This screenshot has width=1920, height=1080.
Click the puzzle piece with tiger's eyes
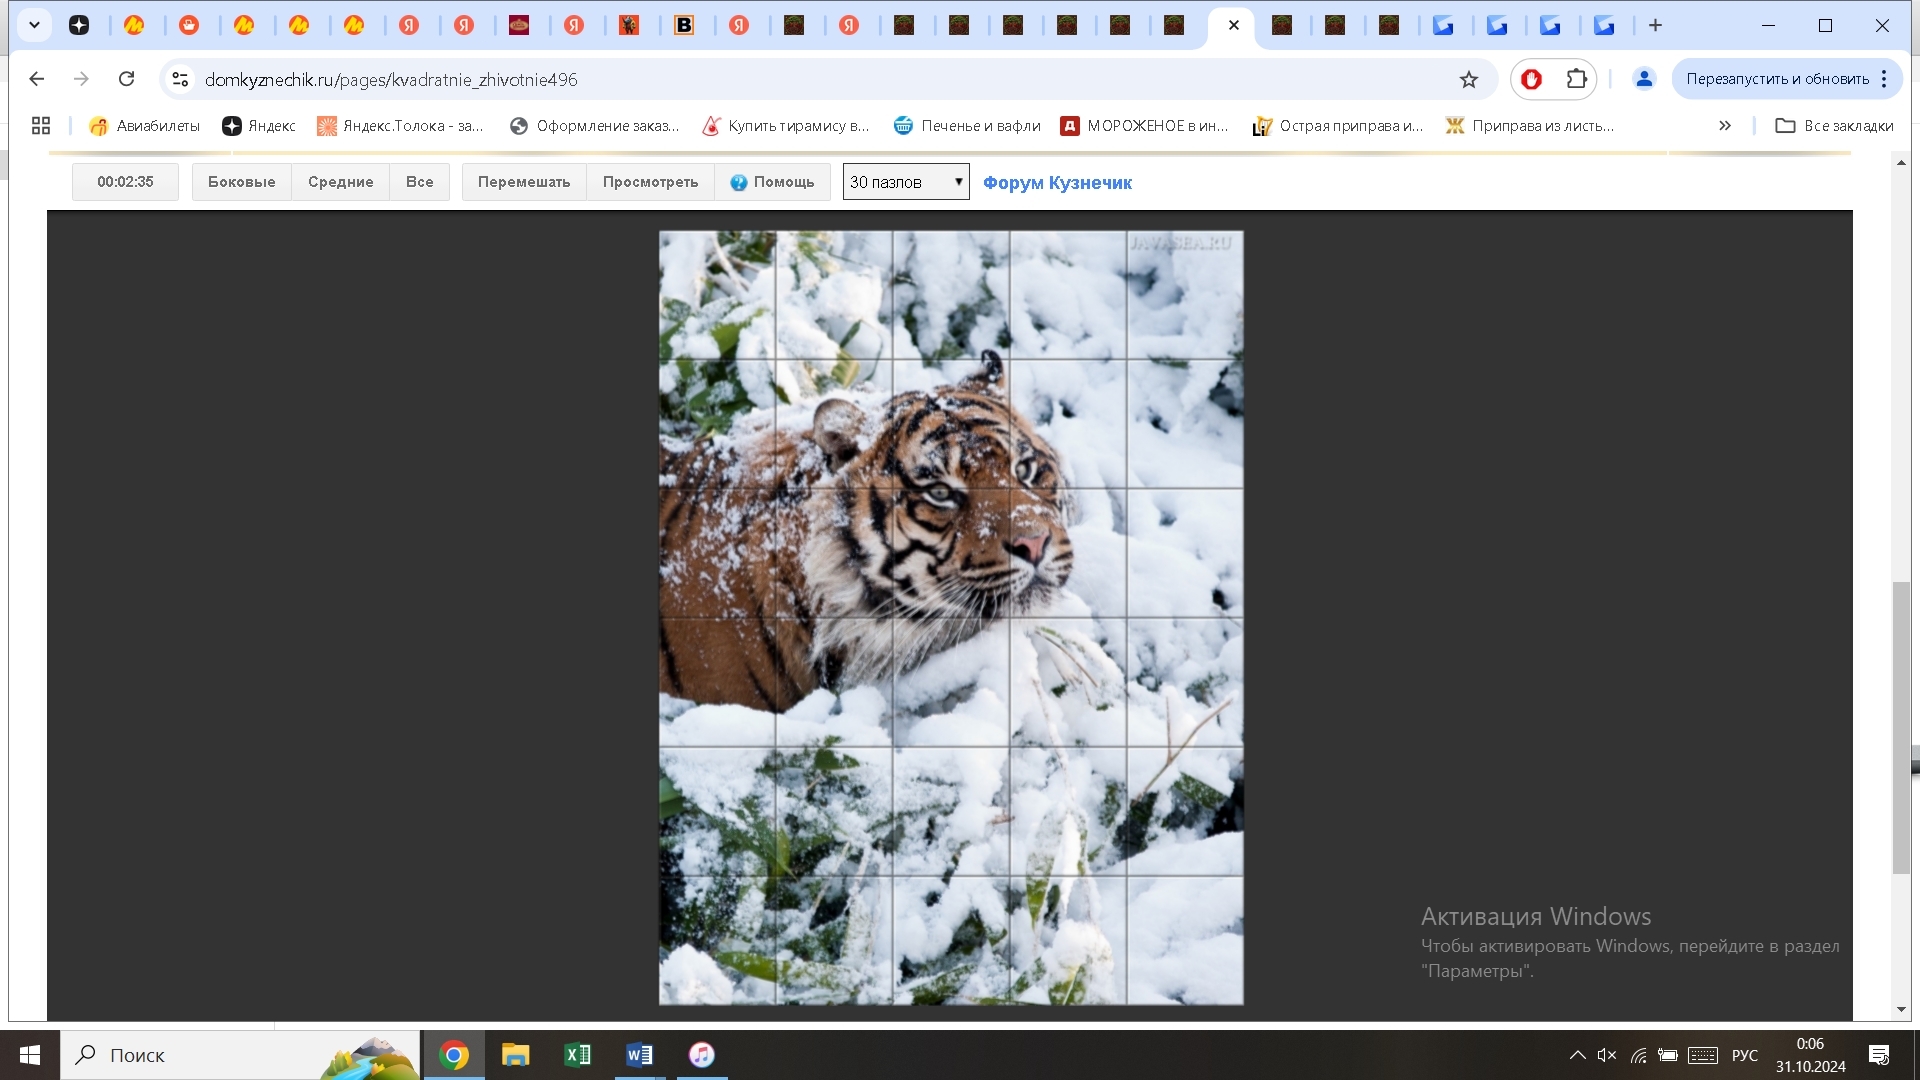(951, 424)
